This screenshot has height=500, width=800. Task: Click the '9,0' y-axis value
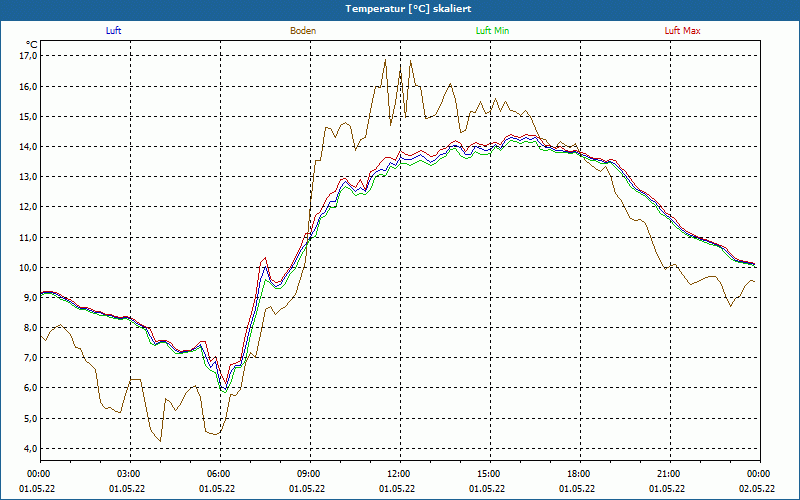[31, 297]
